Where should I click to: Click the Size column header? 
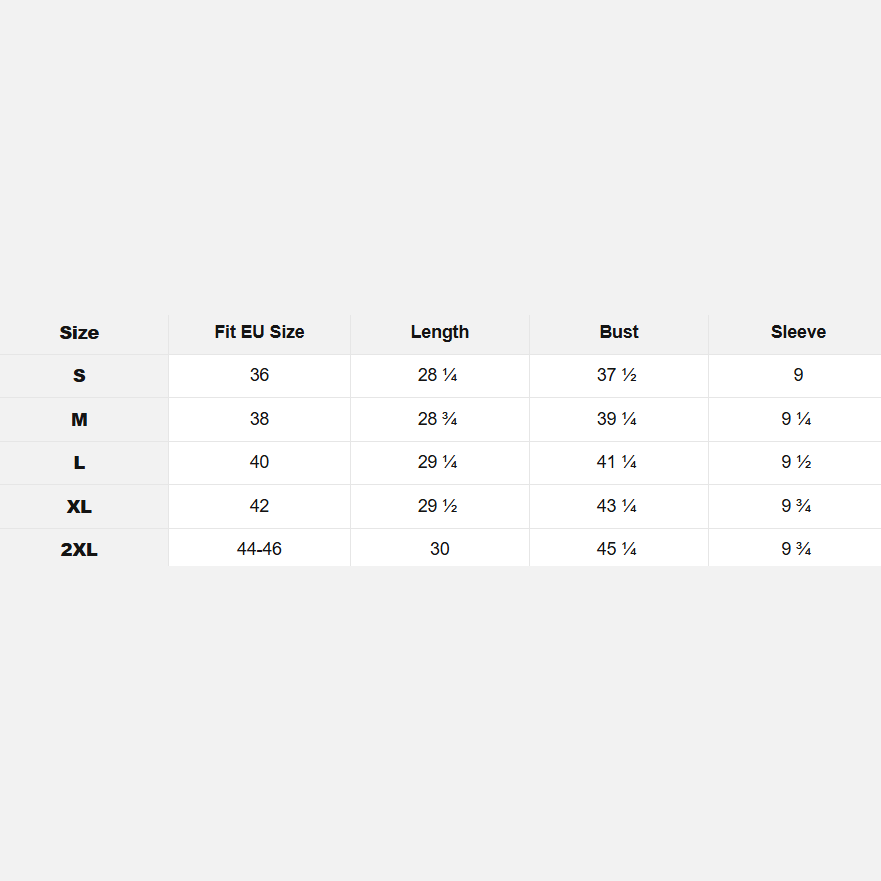(x=79, y=333)
